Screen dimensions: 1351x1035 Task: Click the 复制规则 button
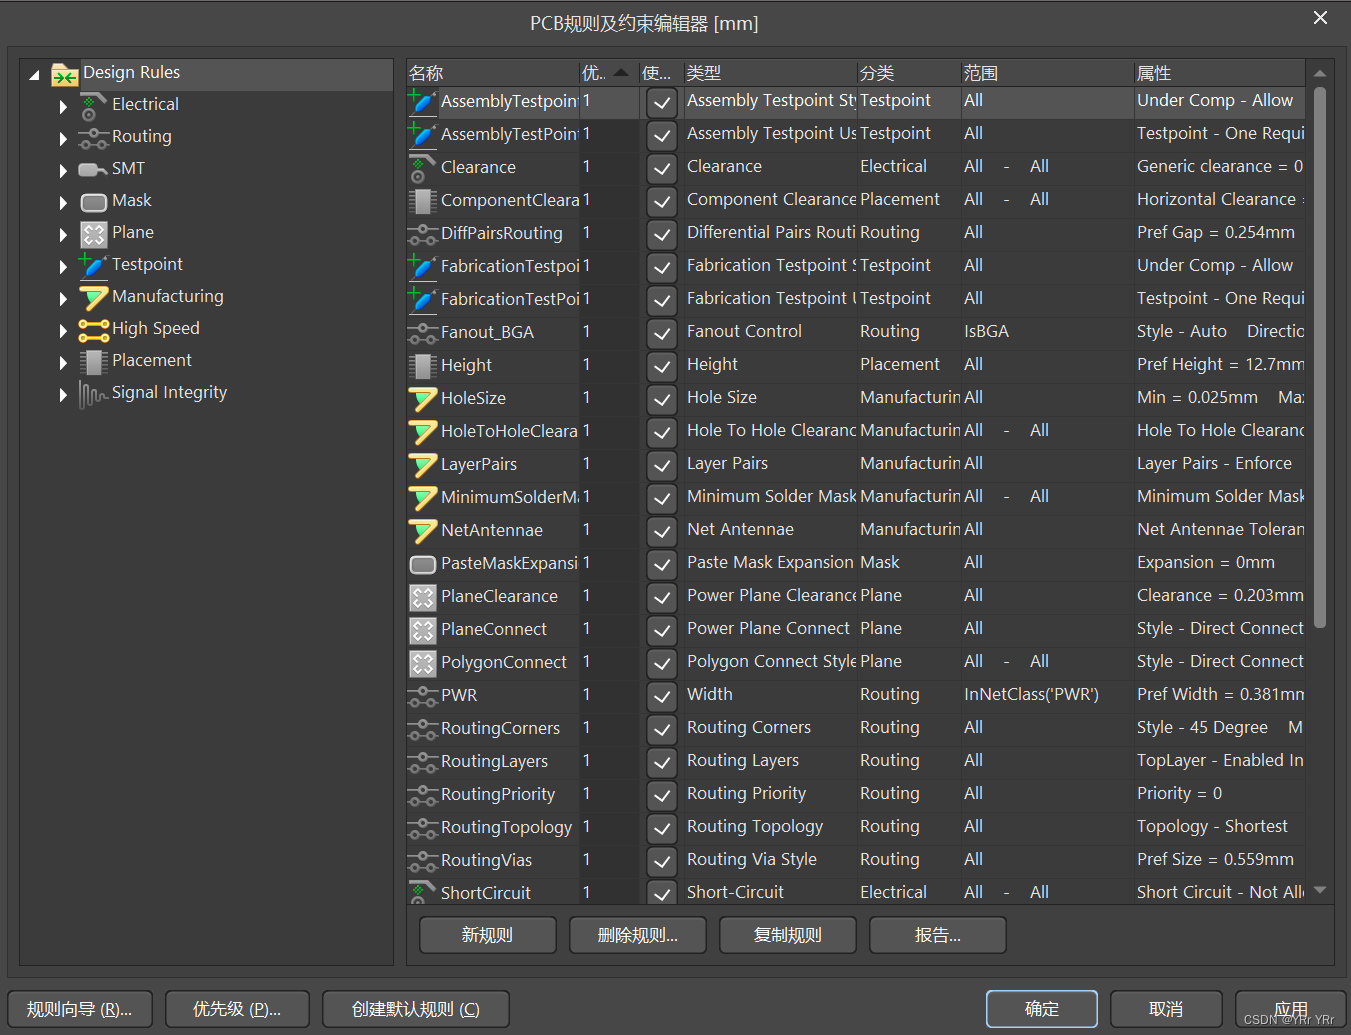787,935
